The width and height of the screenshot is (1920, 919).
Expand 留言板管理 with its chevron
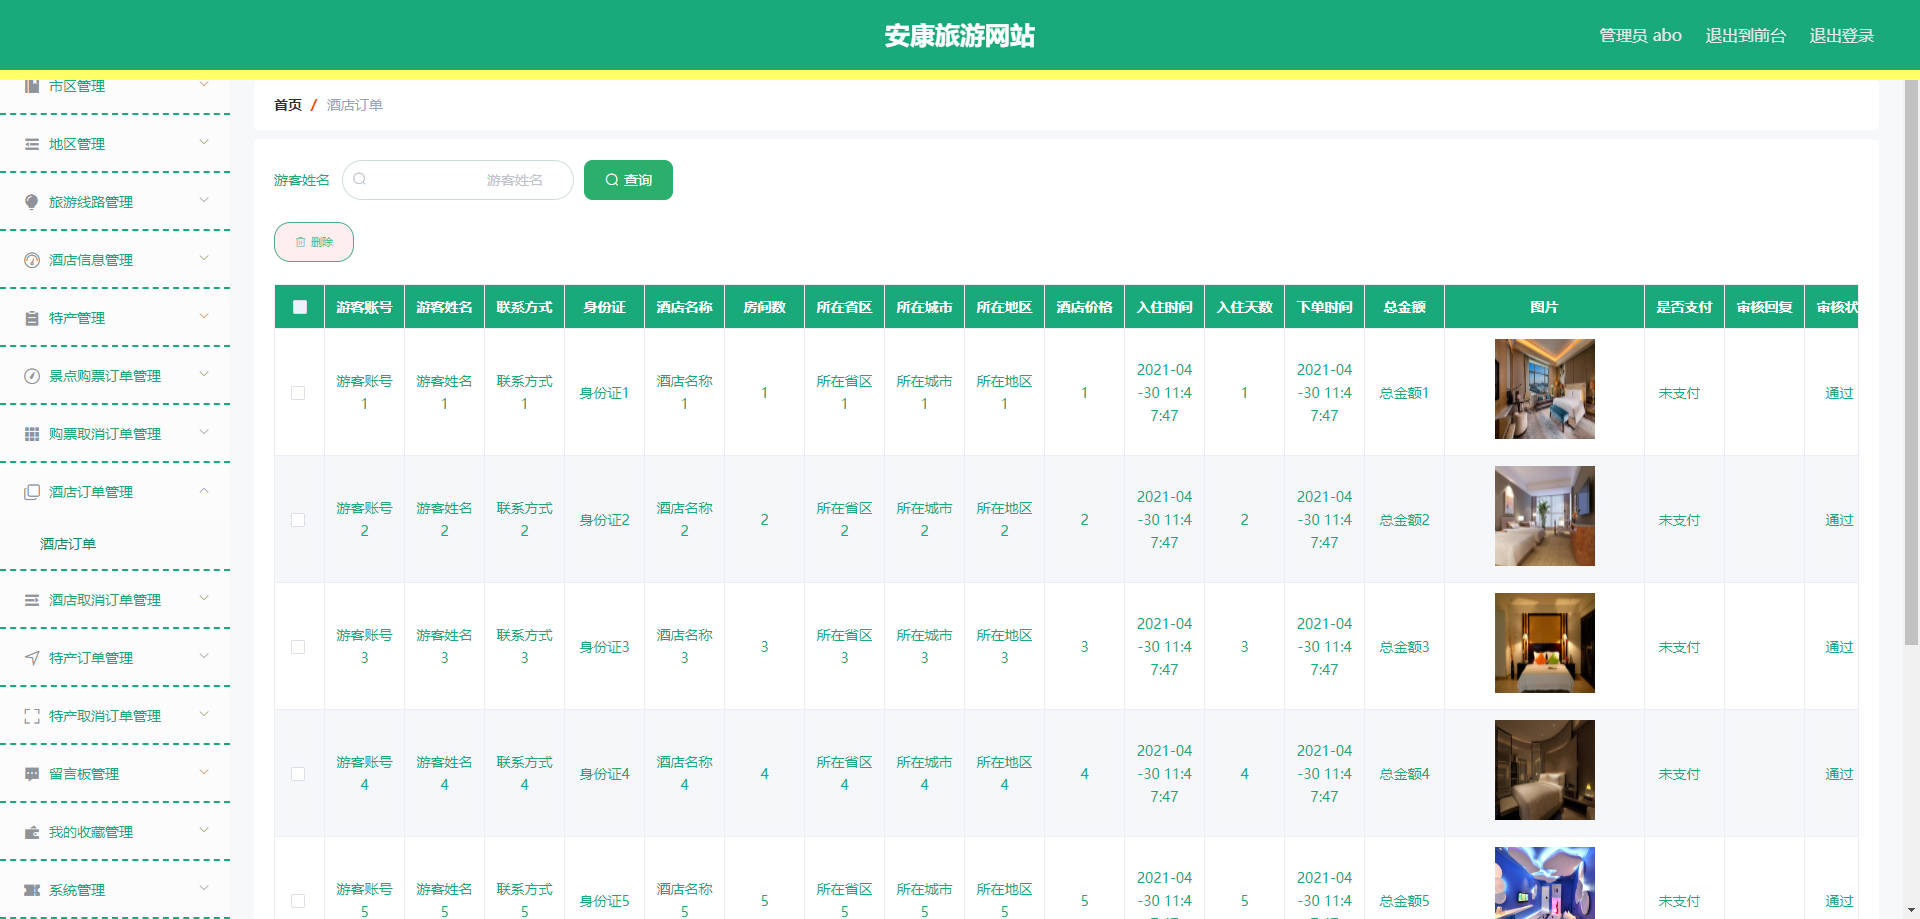(x=204, y=773)
